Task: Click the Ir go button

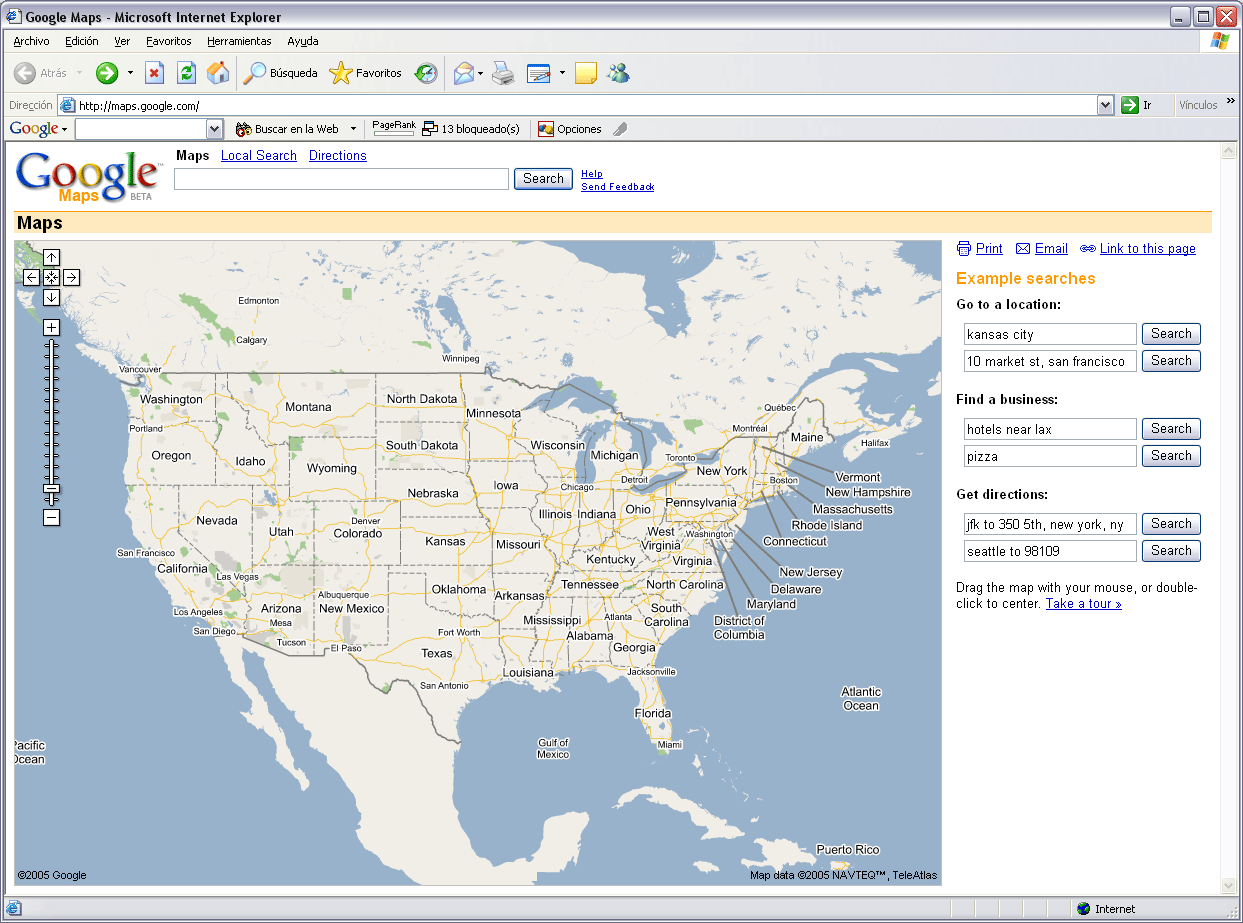Action: click(x=1136, y=105)
